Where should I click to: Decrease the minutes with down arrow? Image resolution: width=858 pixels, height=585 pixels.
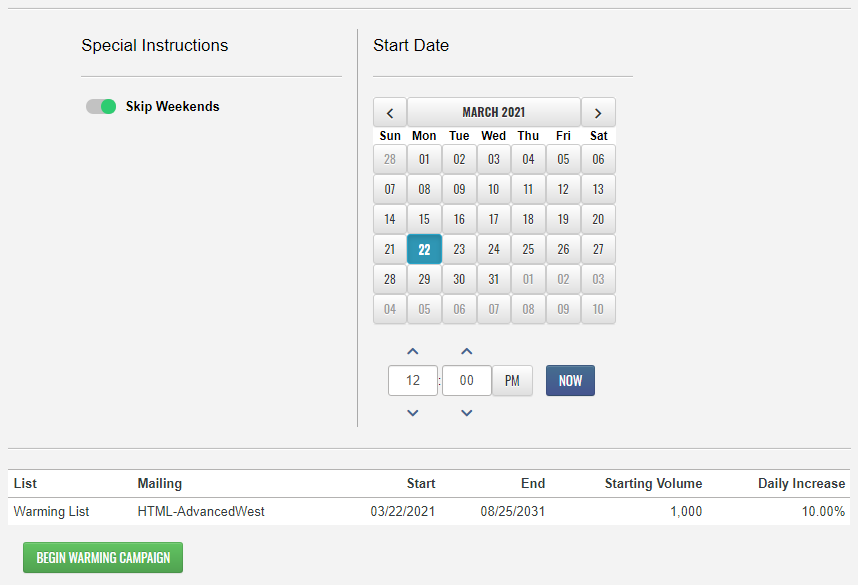(x=466, y=412)
